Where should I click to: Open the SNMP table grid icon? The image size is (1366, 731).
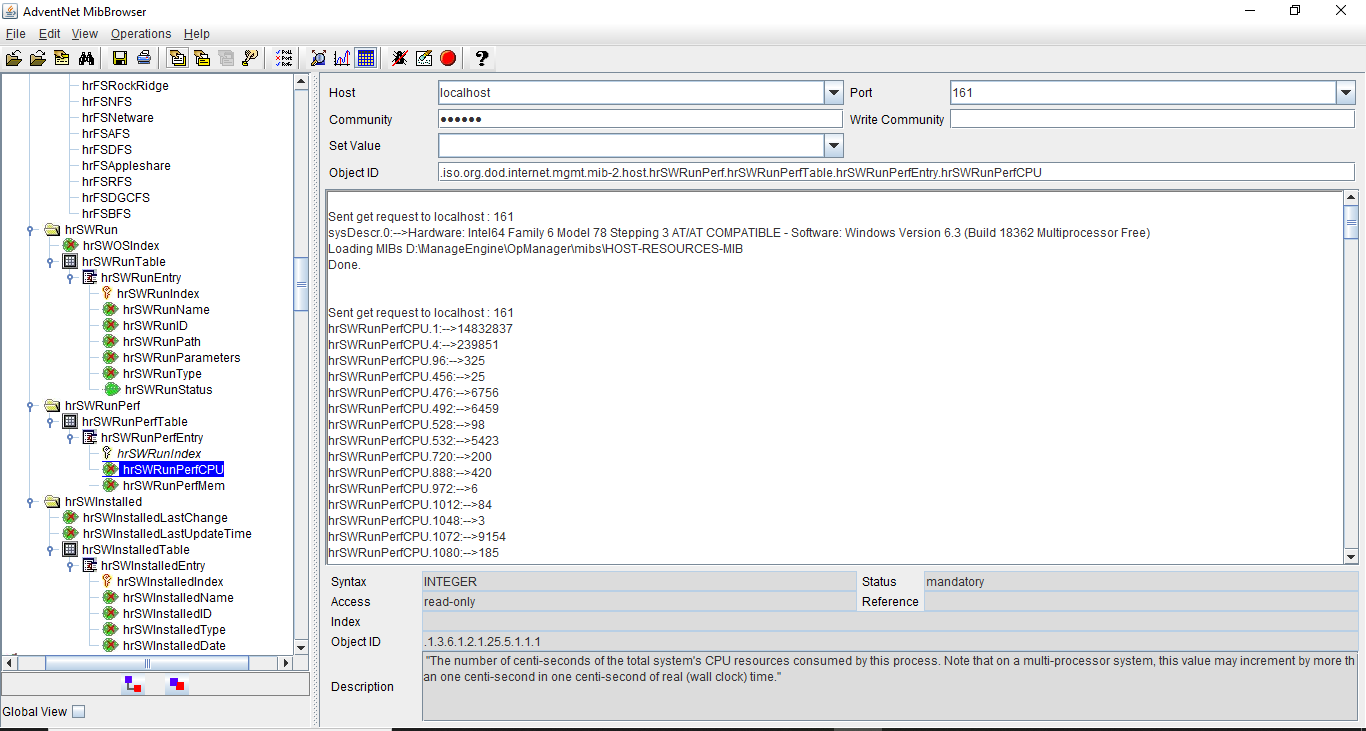tap(366, 58)
